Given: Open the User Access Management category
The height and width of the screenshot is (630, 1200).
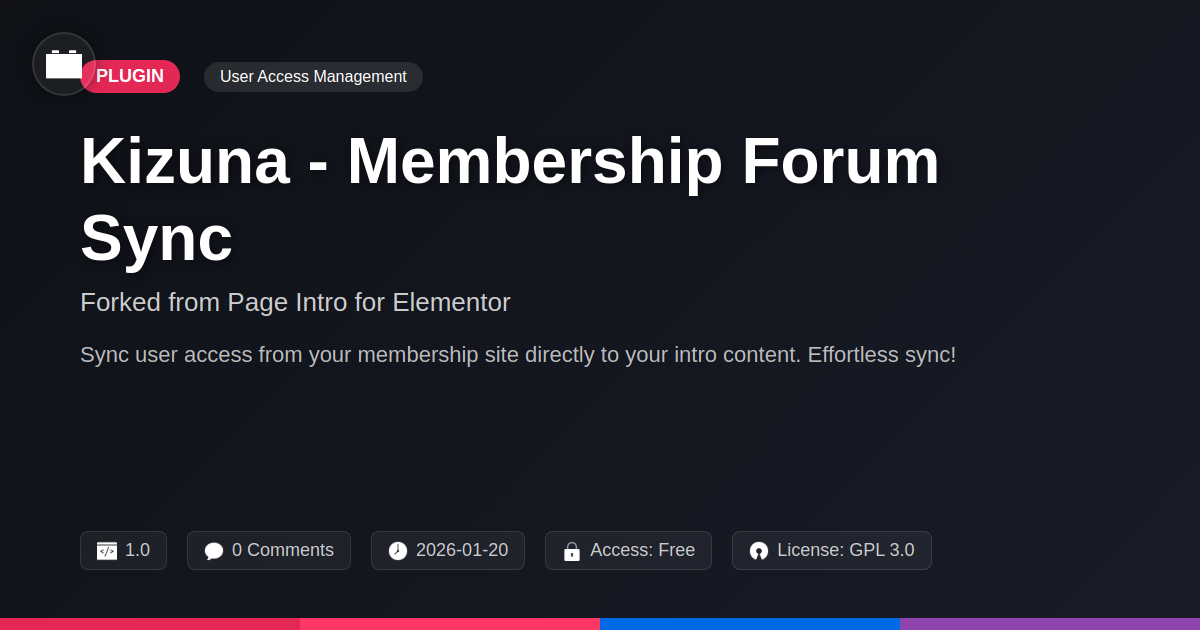Looking at the screenshot, I should pos(313,77).
